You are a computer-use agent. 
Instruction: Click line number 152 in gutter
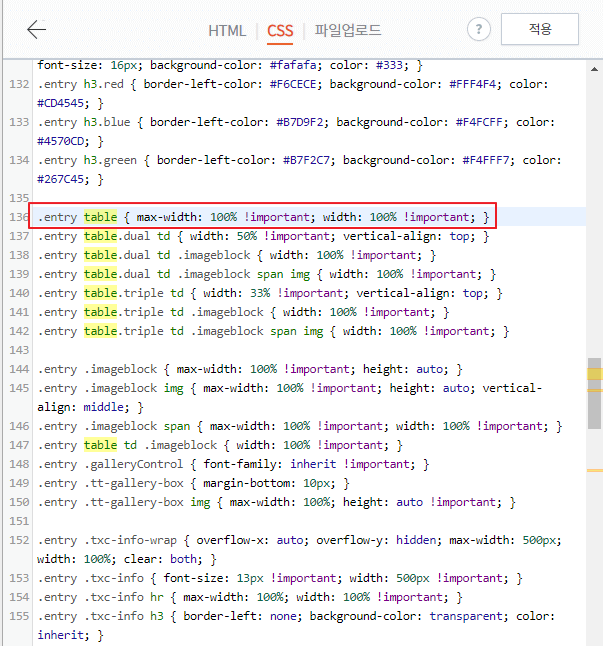(19, 540)
